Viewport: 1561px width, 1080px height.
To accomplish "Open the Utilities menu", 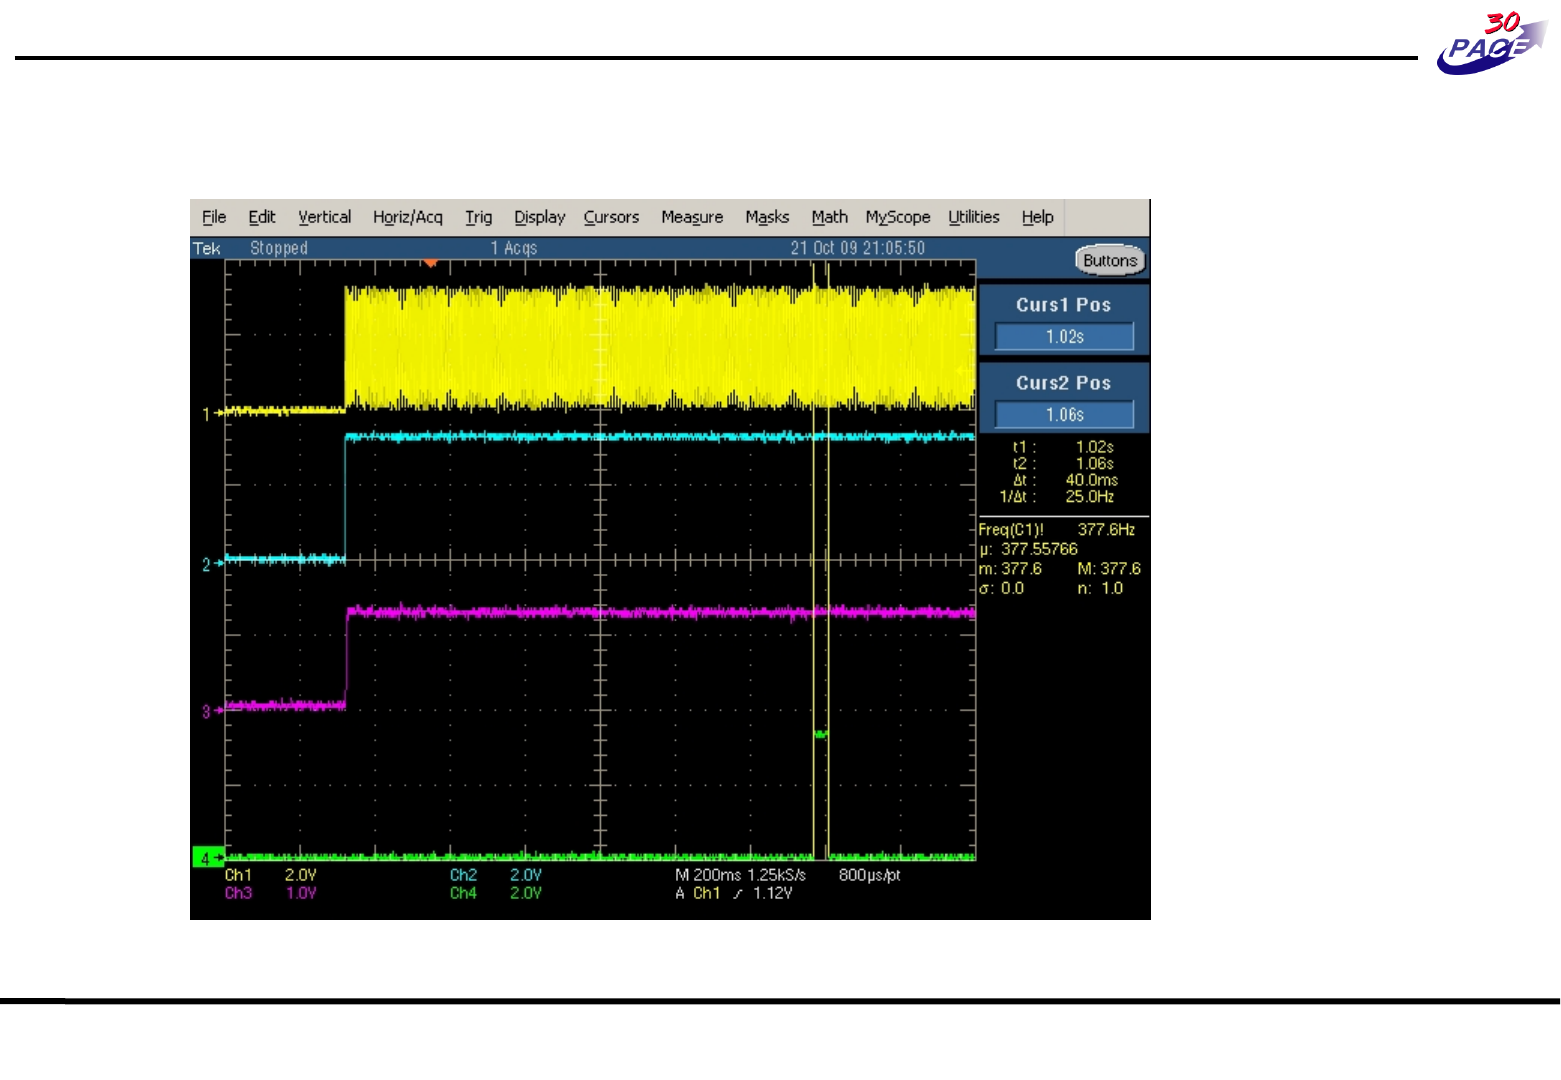I will pos(973,217).
